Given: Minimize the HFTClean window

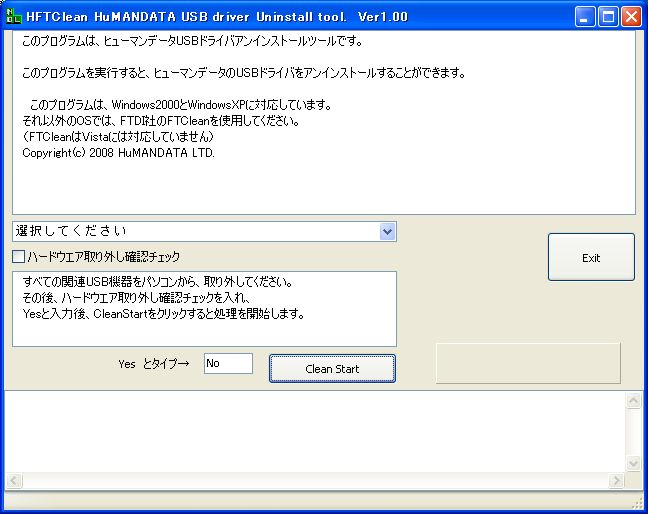Looking at the screenshot, I should point(585,16).
